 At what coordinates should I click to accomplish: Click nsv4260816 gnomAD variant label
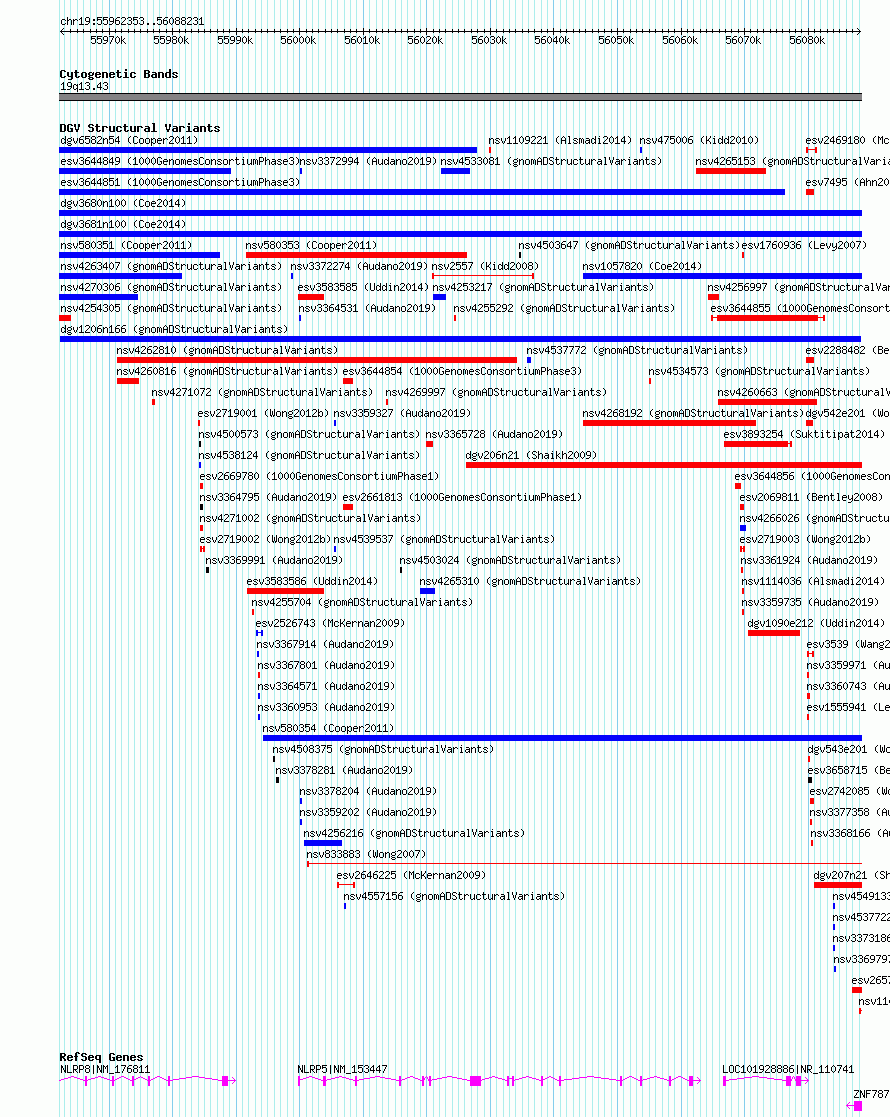pos(227,371)
